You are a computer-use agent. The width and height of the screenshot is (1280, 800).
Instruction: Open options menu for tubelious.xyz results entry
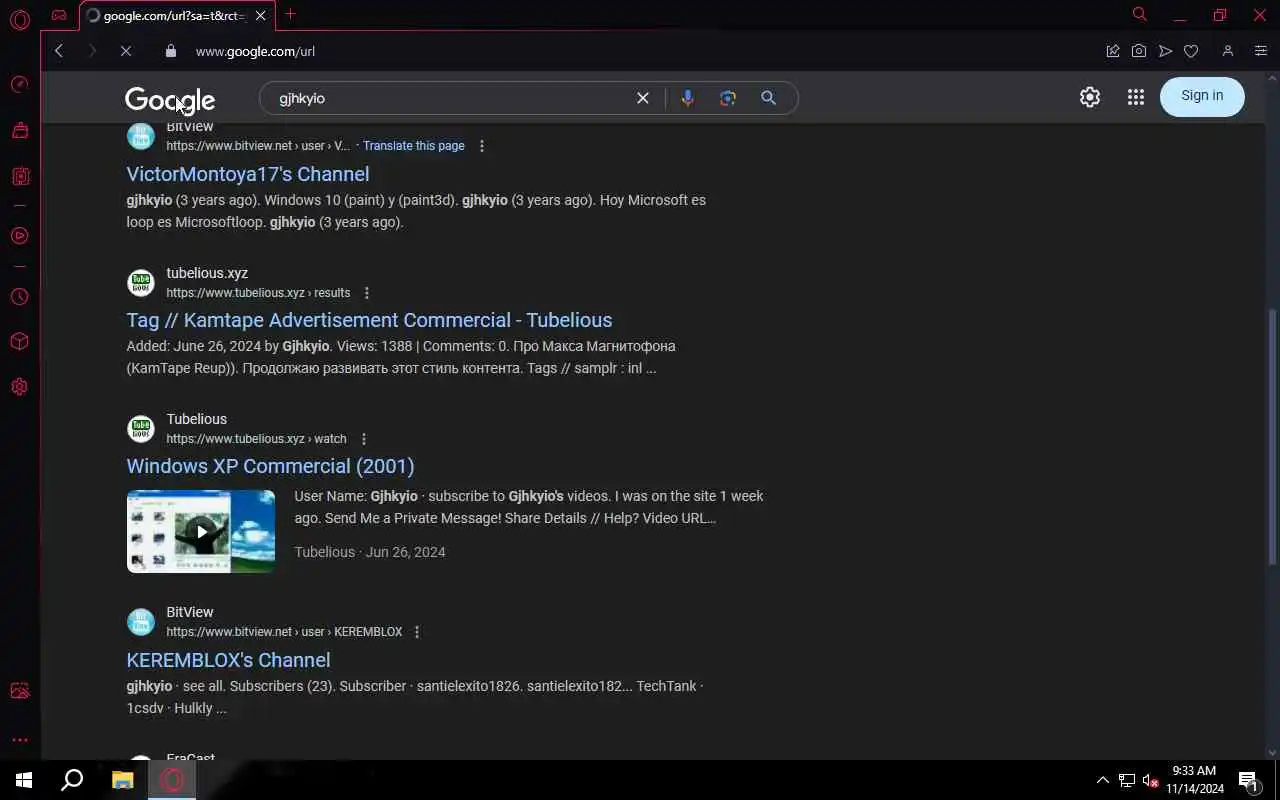(x=367, y=293)
